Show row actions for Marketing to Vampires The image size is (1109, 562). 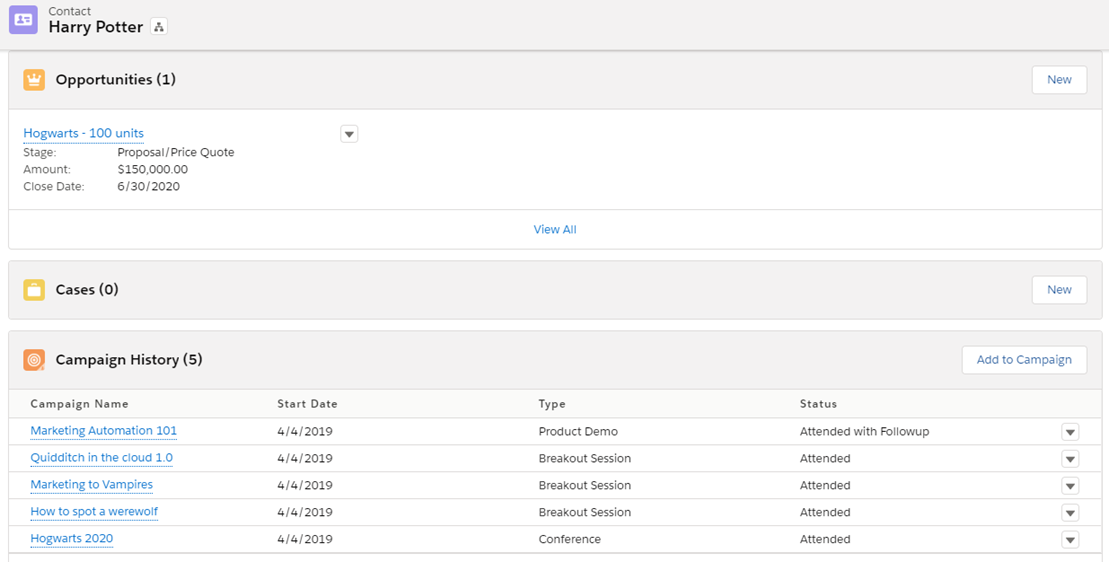1070,486
